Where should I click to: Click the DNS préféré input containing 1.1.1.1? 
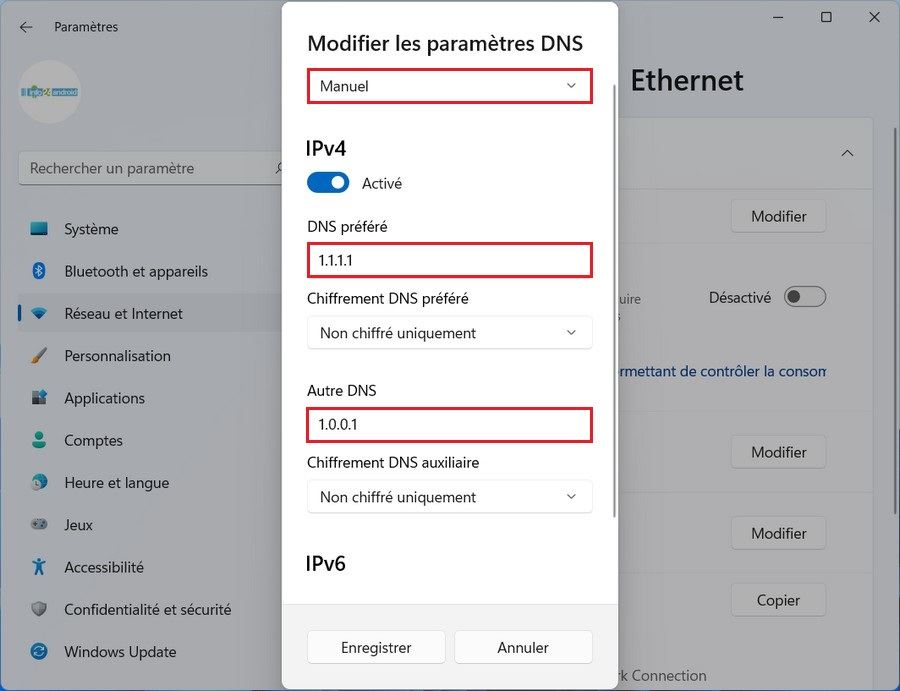click(449, 260)
